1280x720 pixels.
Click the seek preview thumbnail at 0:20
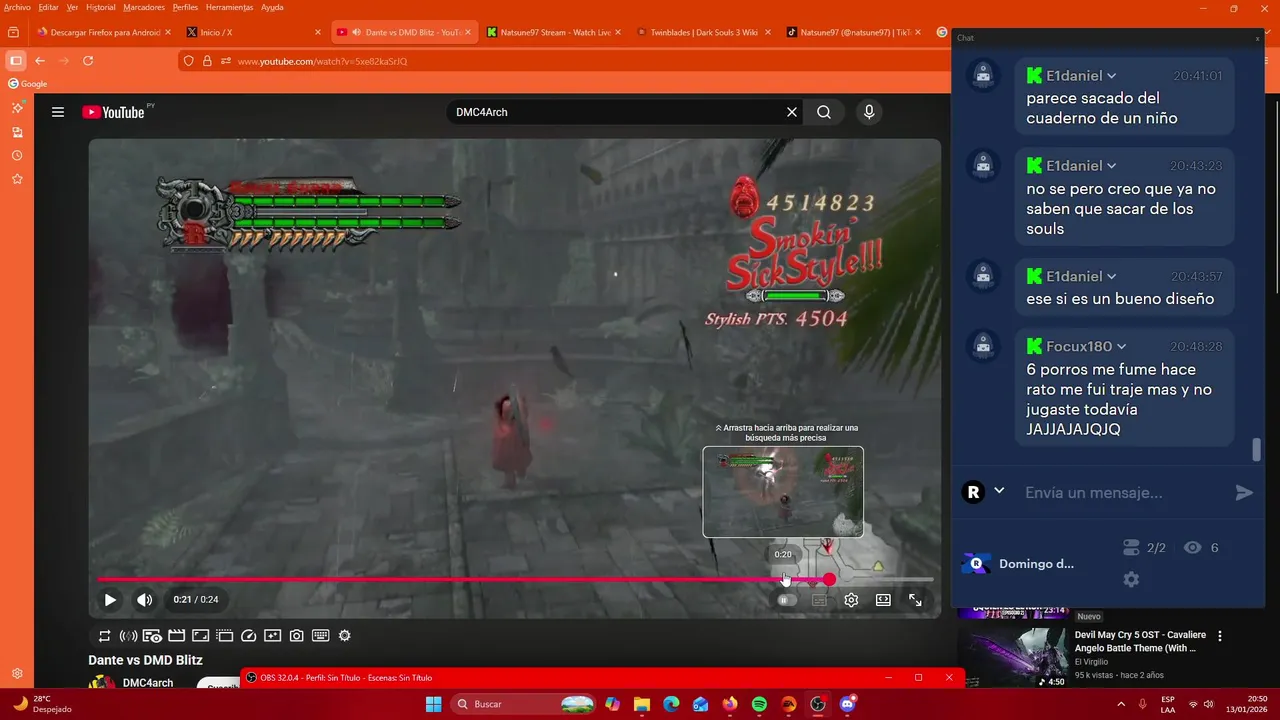click(783, 492)
